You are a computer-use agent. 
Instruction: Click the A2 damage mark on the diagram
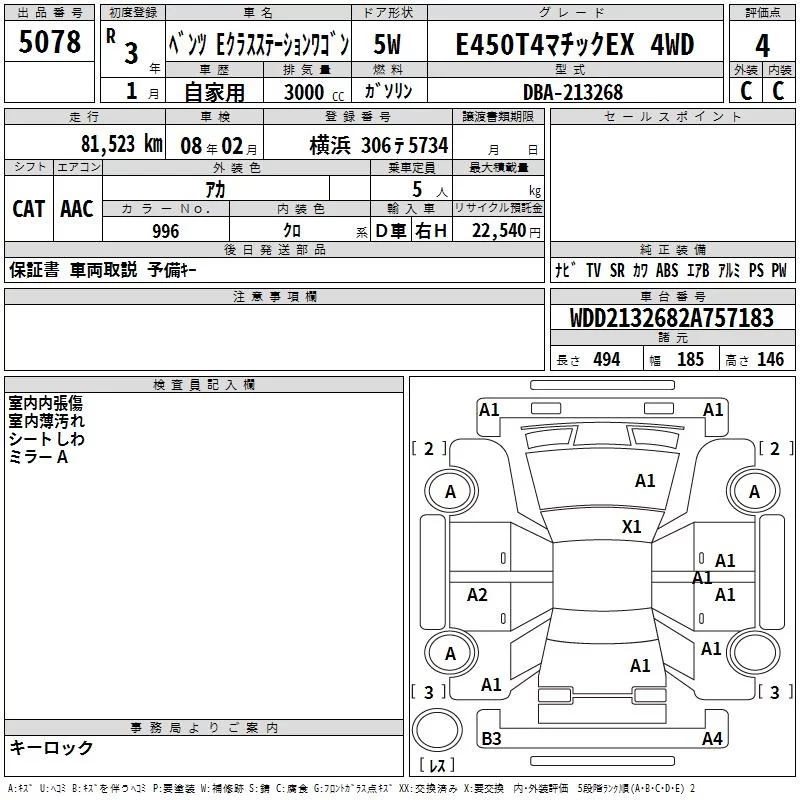pyautogui.click(x=478, y=595)
